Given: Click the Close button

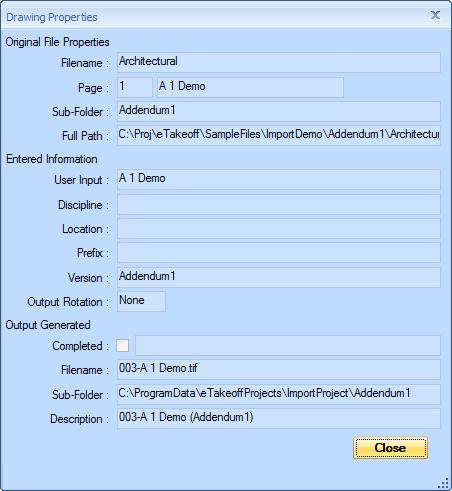Looking at the screenshot, I should (390, 448).
